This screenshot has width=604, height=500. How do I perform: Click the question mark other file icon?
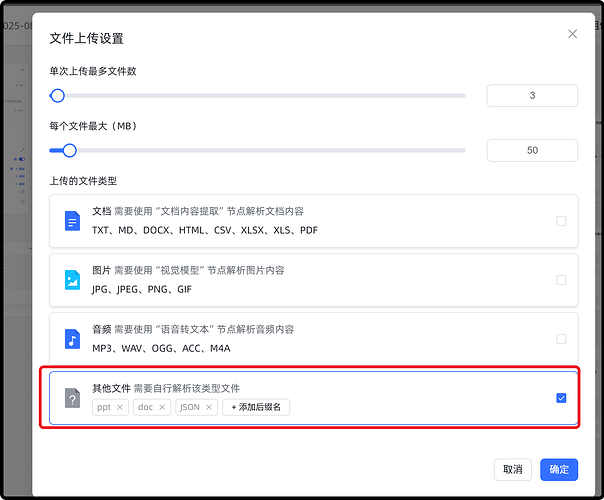coord(72,398)
